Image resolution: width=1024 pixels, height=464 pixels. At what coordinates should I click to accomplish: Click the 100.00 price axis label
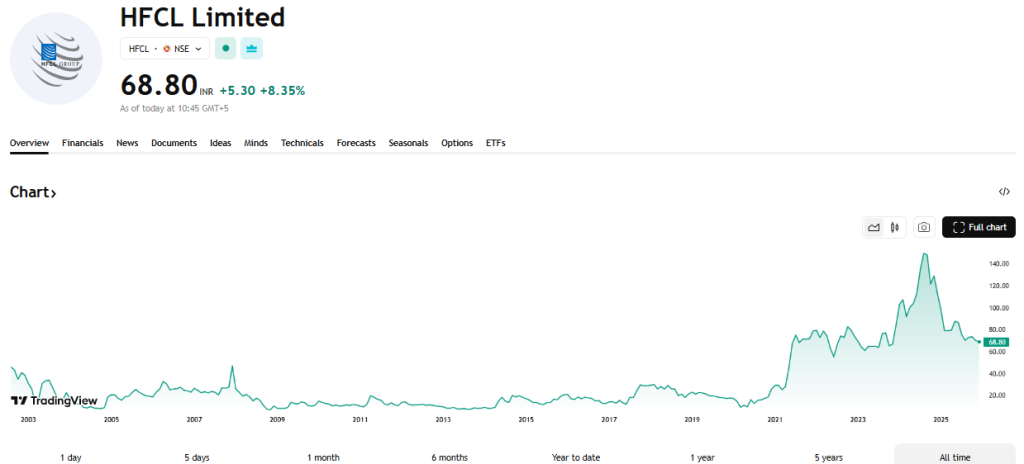pyautogui.click(x=999, y=307)
